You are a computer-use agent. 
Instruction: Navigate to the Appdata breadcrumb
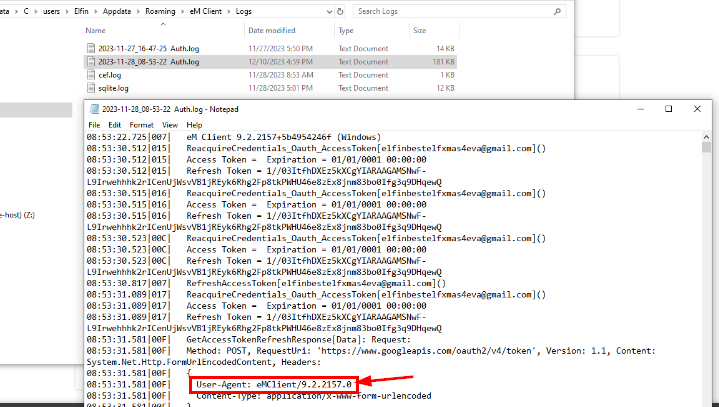coord(116,11)
